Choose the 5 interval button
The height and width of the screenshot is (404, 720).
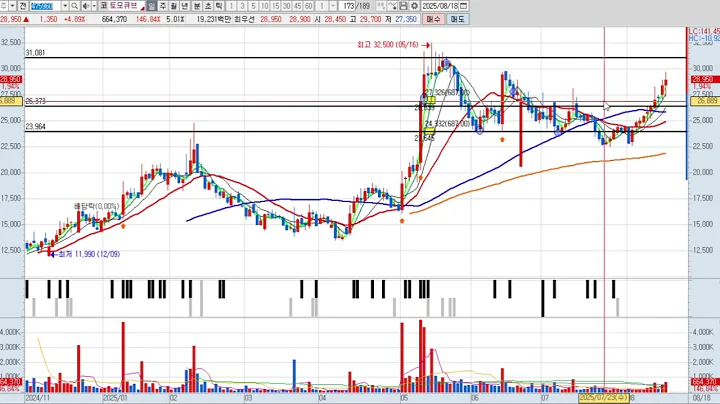pyautogui.click(x=253, y=6)
